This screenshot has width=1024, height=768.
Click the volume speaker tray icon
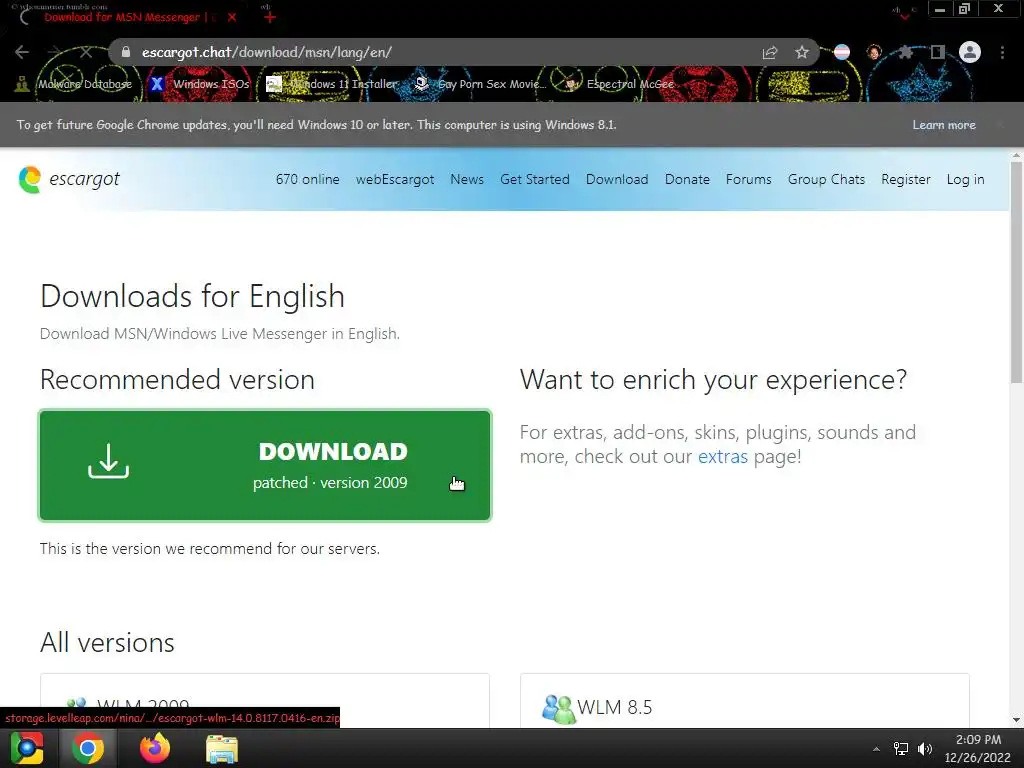(925, 749)
